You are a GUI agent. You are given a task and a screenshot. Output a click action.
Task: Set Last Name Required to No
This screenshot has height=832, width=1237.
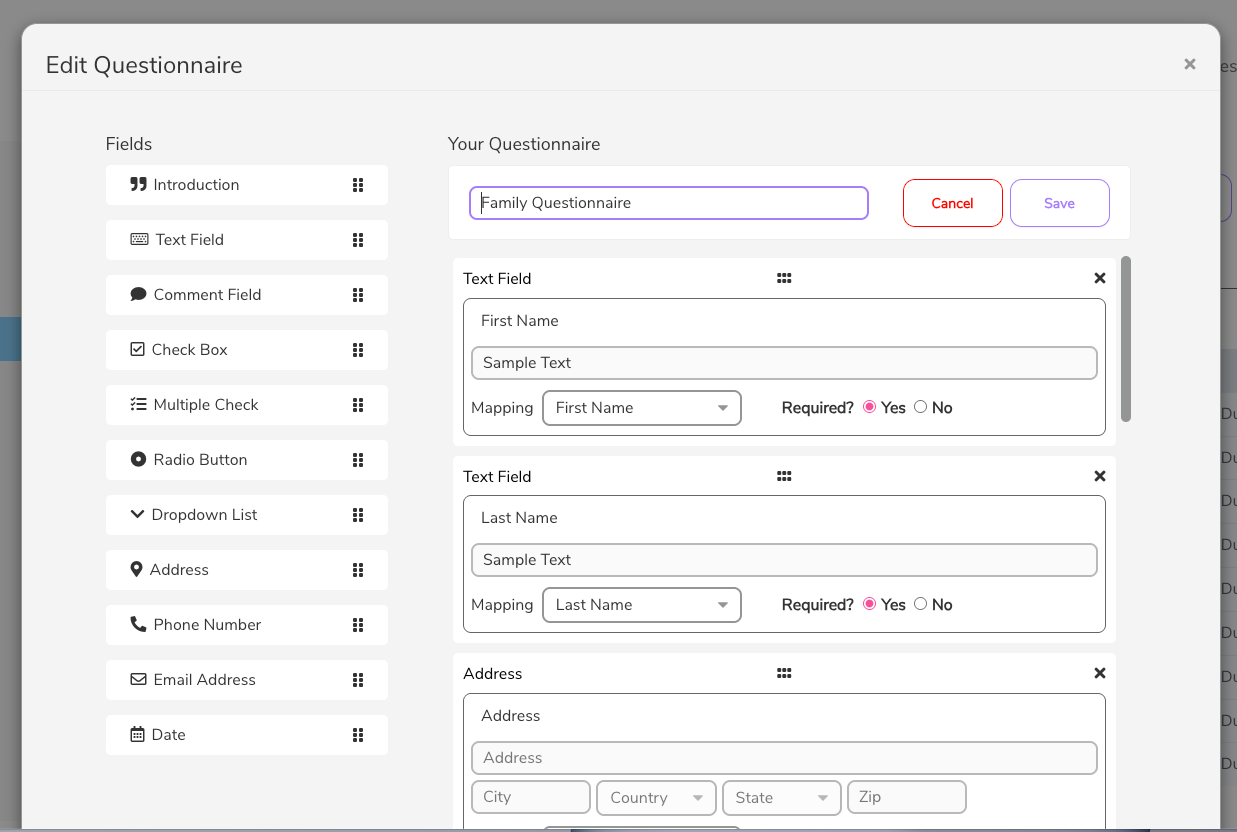click(x=920, y=604)
